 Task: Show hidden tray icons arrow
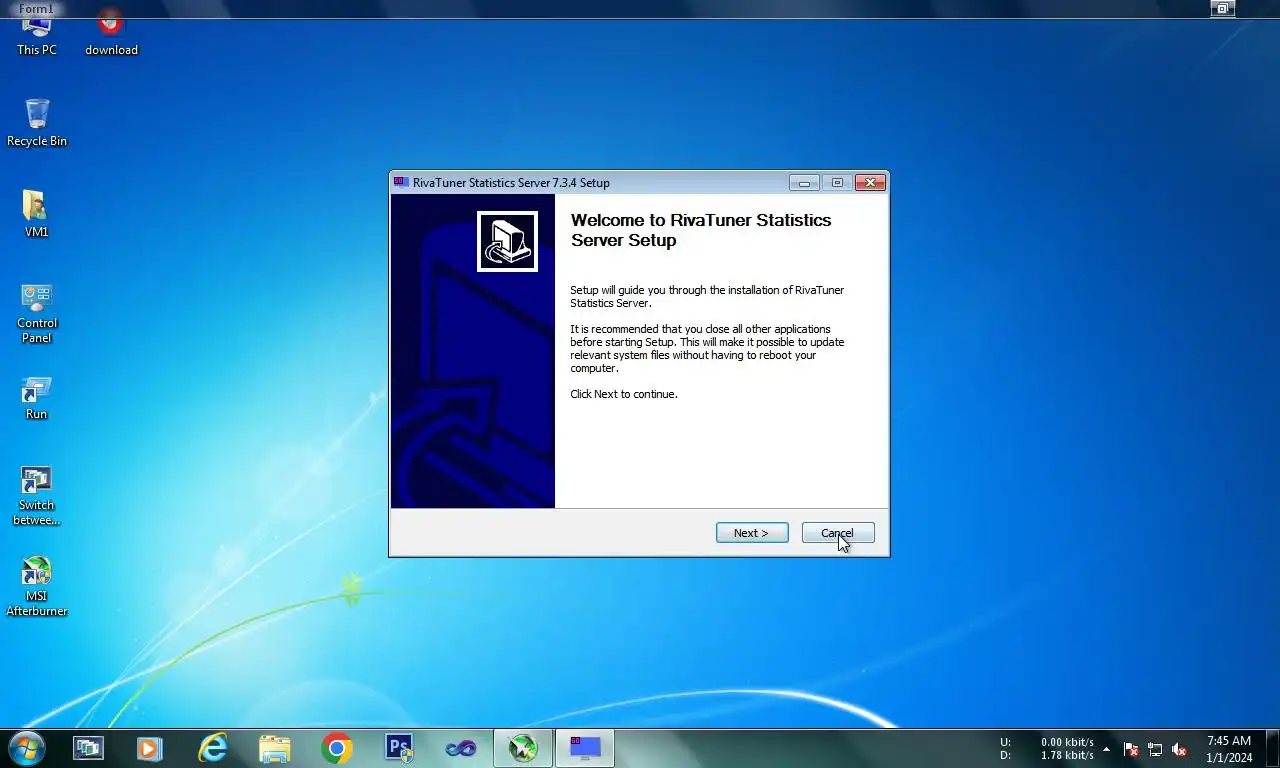(1106, 749)
